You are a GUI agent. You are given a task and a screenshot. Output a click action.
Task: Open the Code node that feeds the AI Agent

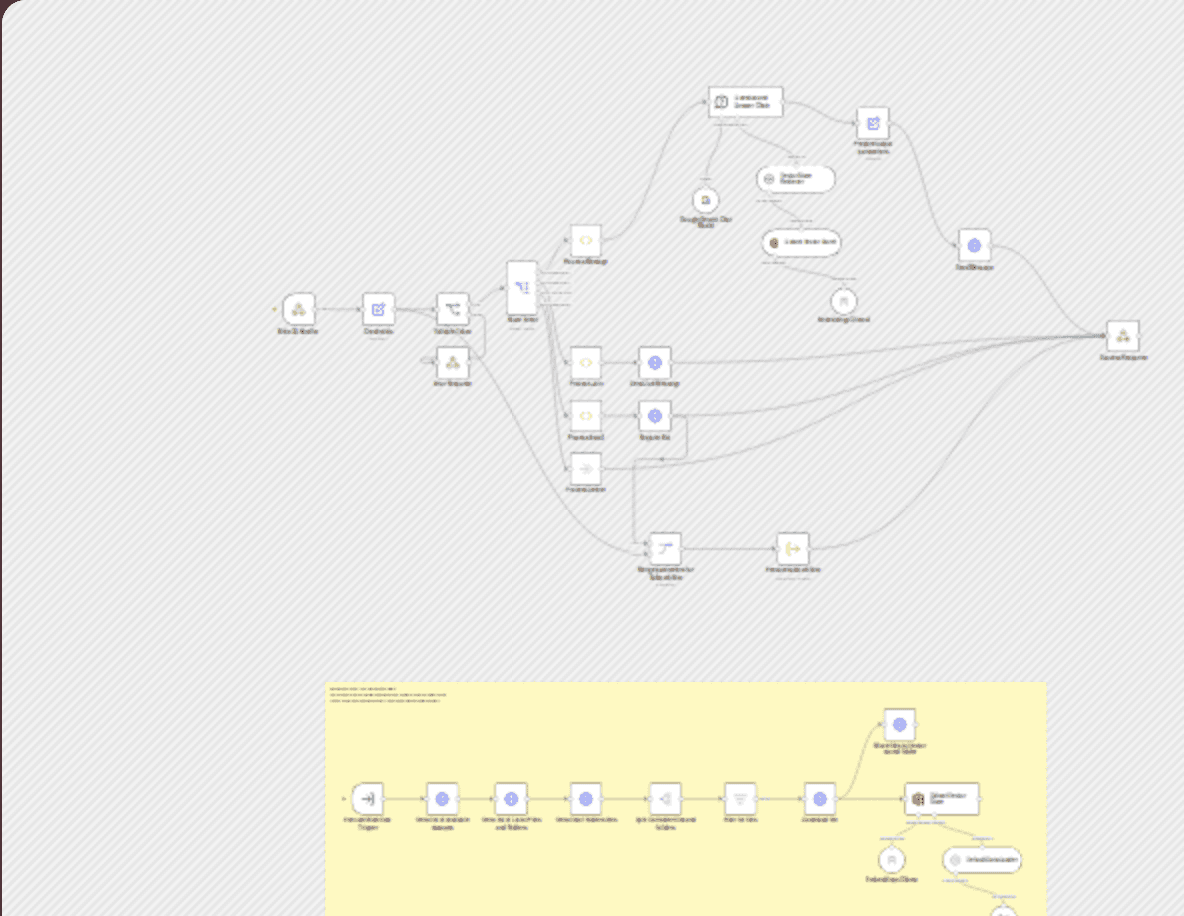point(586,240)
